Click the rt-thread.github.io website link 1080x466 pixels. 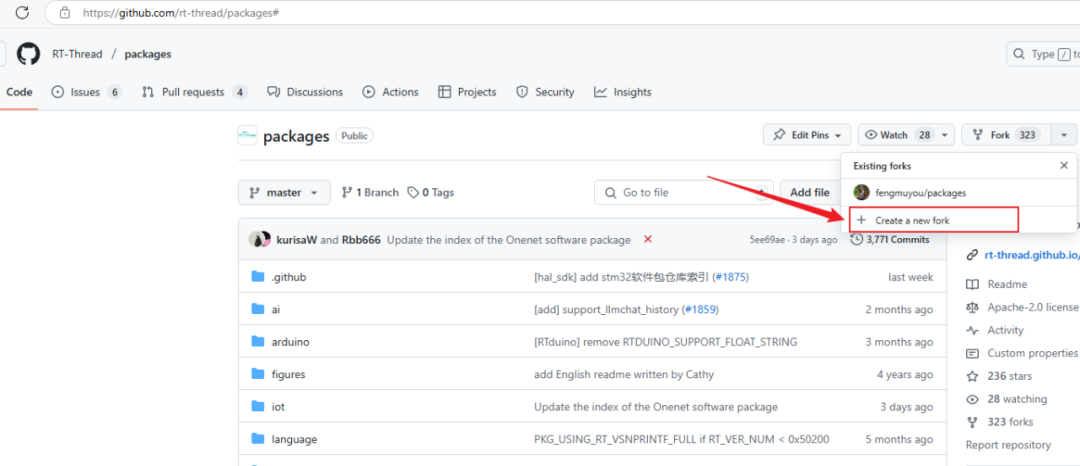1032,255
